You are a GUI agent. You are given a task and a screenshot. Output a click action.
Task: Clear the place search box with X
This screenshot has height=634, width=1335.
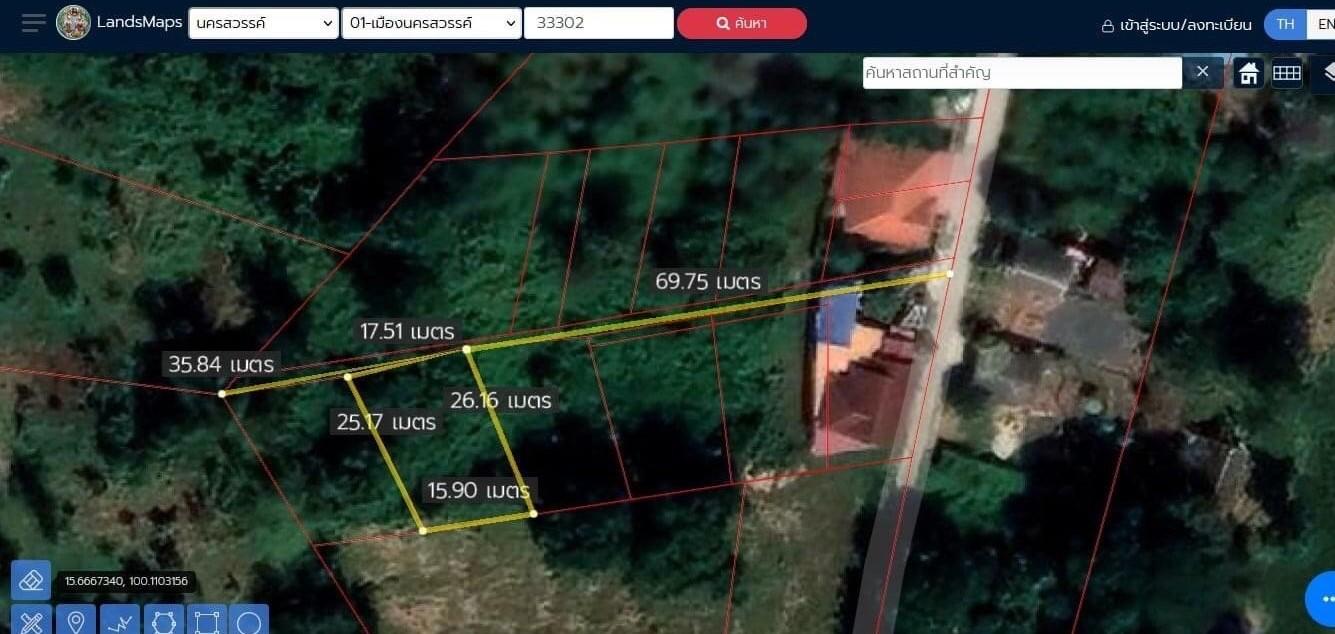coord(1203,72)
